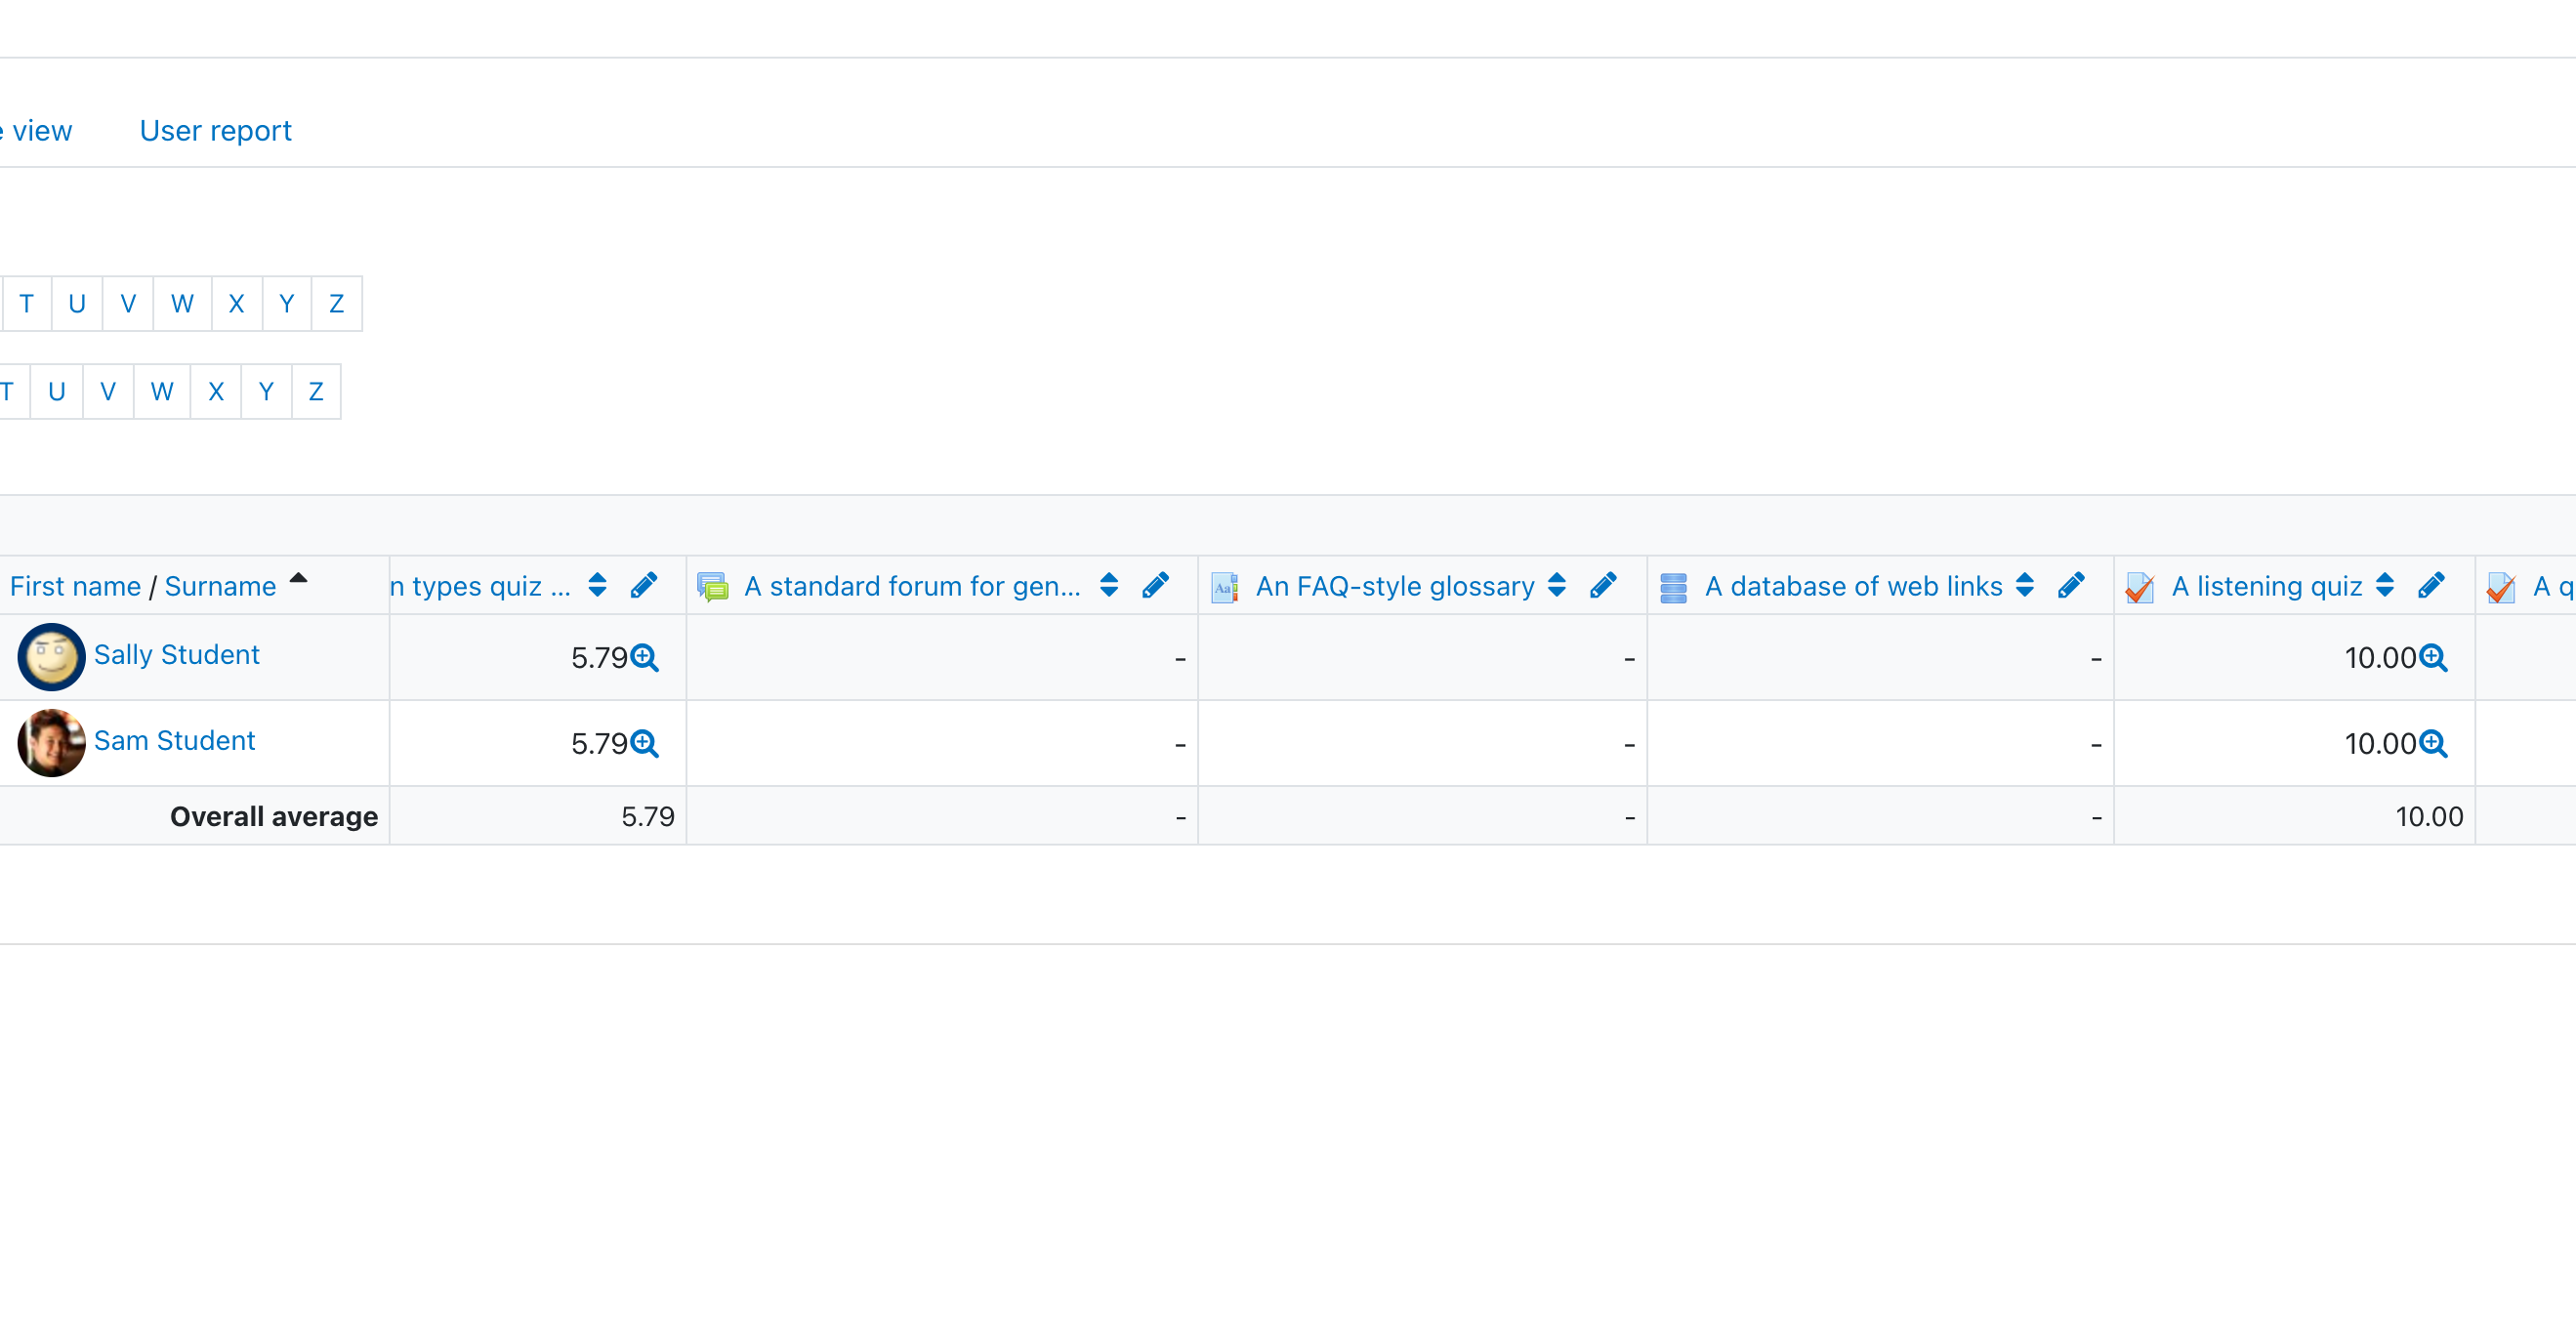The height and width of the screenshot is (1324, 2576).
Task: Sort database of web links column
Action: (2024, 585)
